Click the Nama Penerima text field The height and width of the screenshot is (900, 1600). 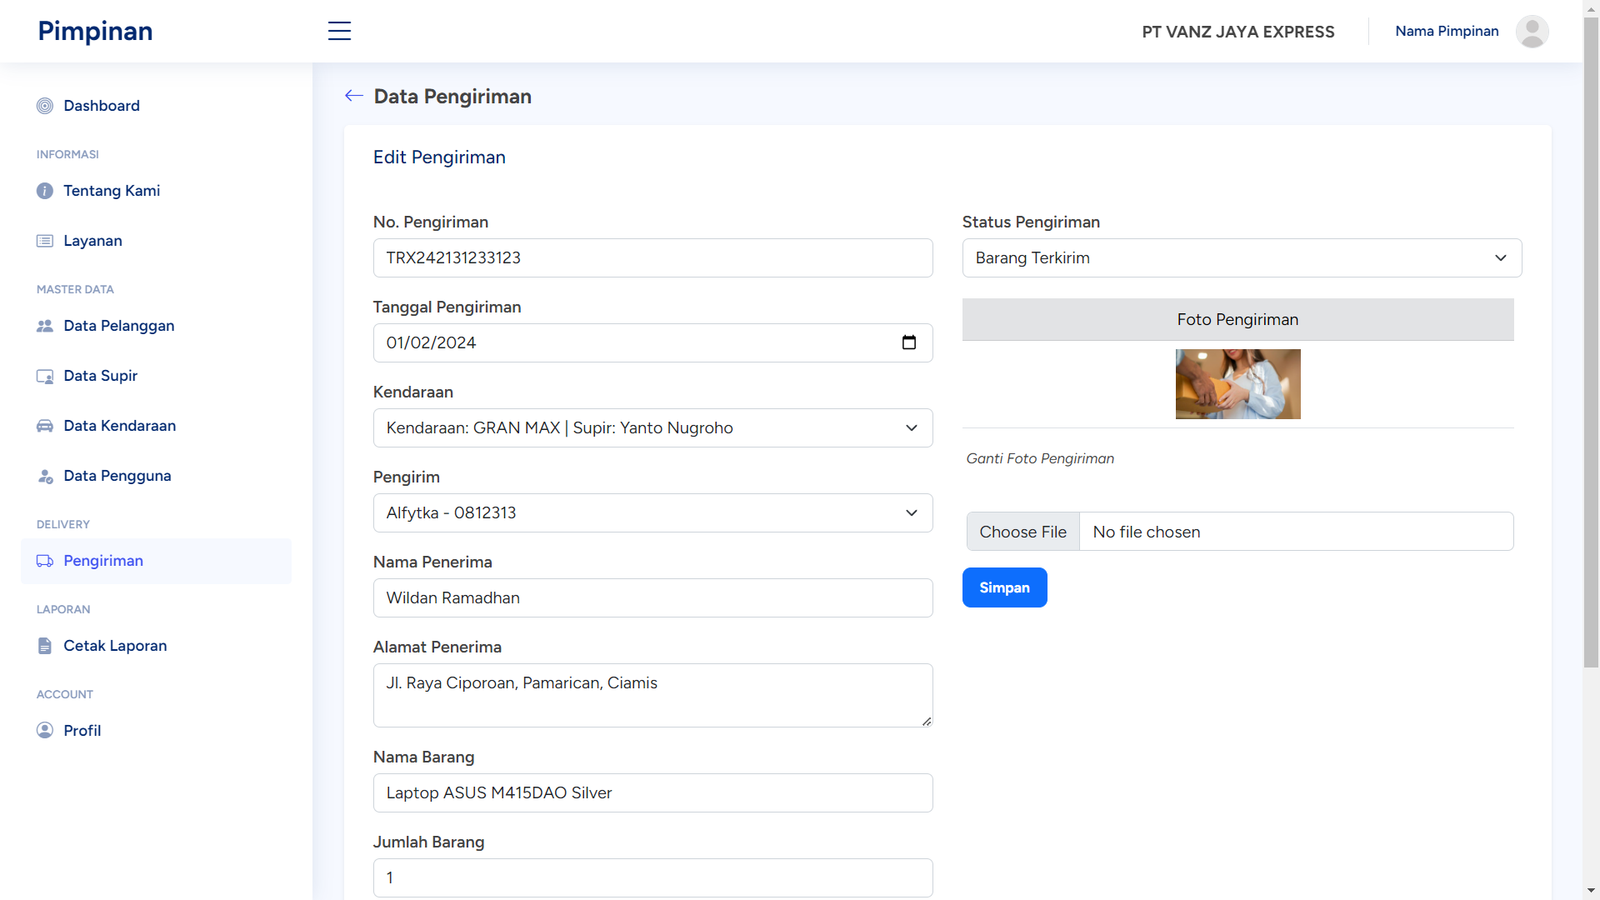click(652, 598)
